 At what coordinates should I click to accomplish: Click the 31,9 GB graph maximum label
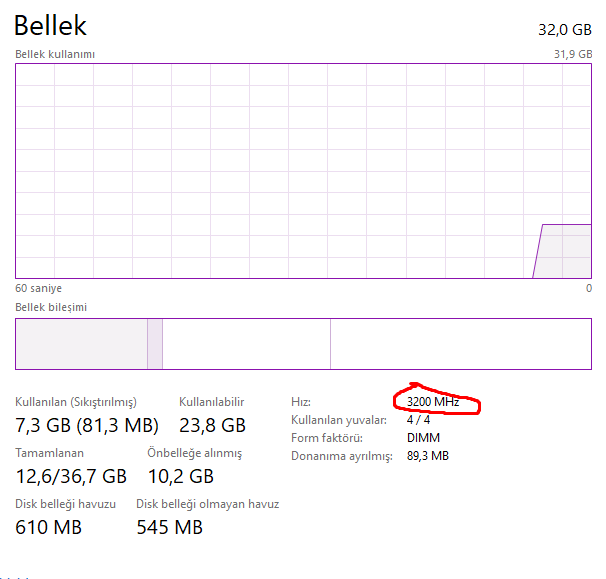(x=572, y=54)
